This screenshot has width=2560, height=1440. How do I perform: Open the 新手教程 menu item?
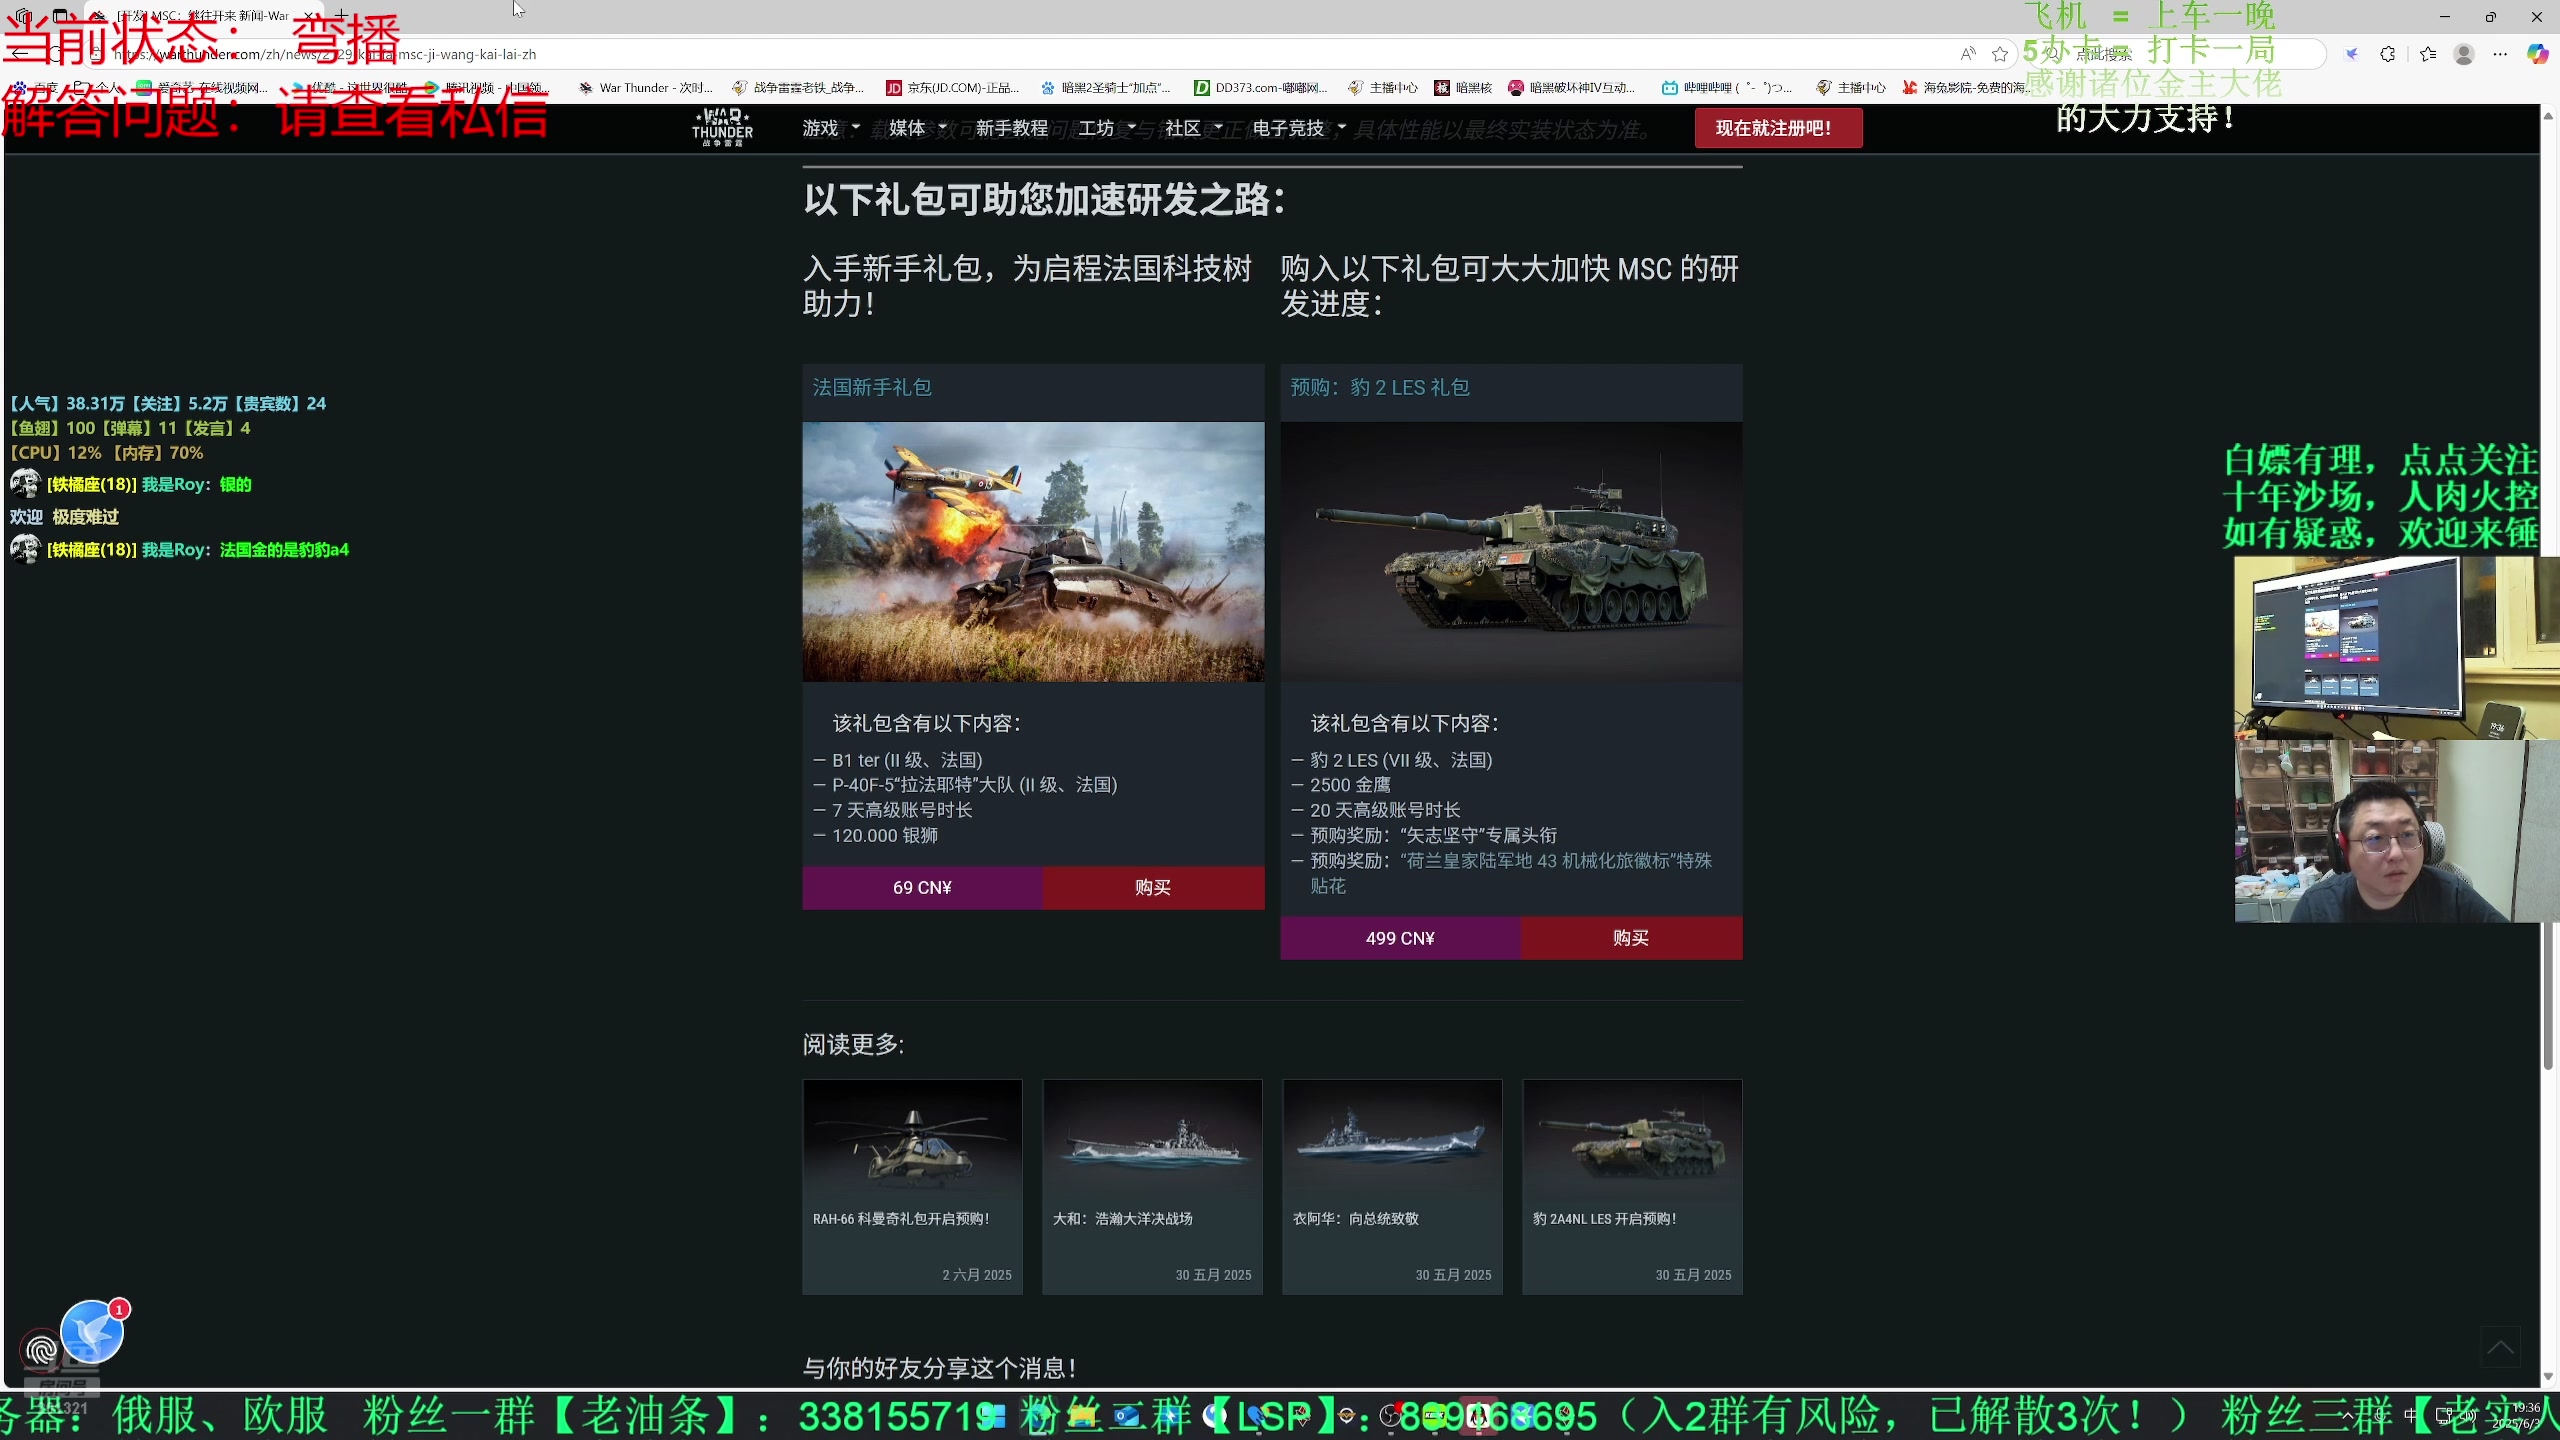point(1011,128)
